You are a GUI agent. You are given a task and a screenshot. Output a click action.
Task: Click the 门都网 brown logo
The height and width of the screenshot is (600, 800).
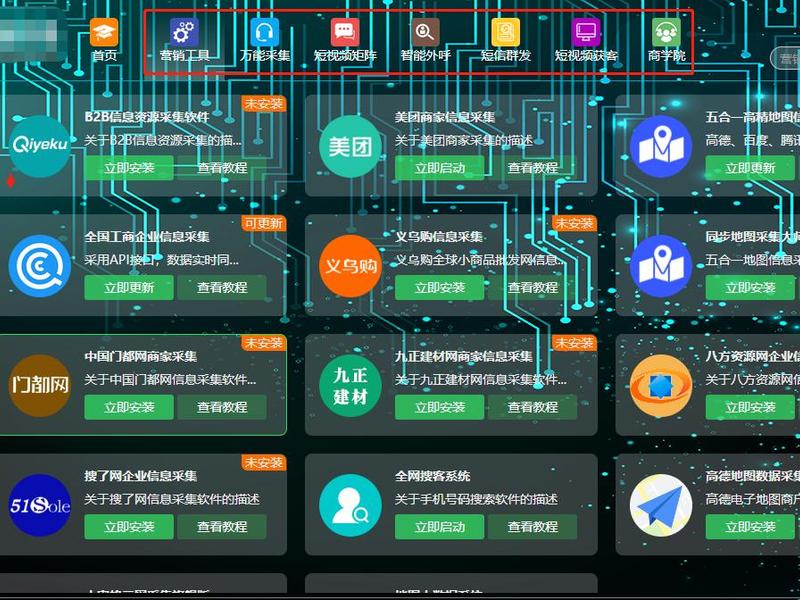tap(40, 386)
